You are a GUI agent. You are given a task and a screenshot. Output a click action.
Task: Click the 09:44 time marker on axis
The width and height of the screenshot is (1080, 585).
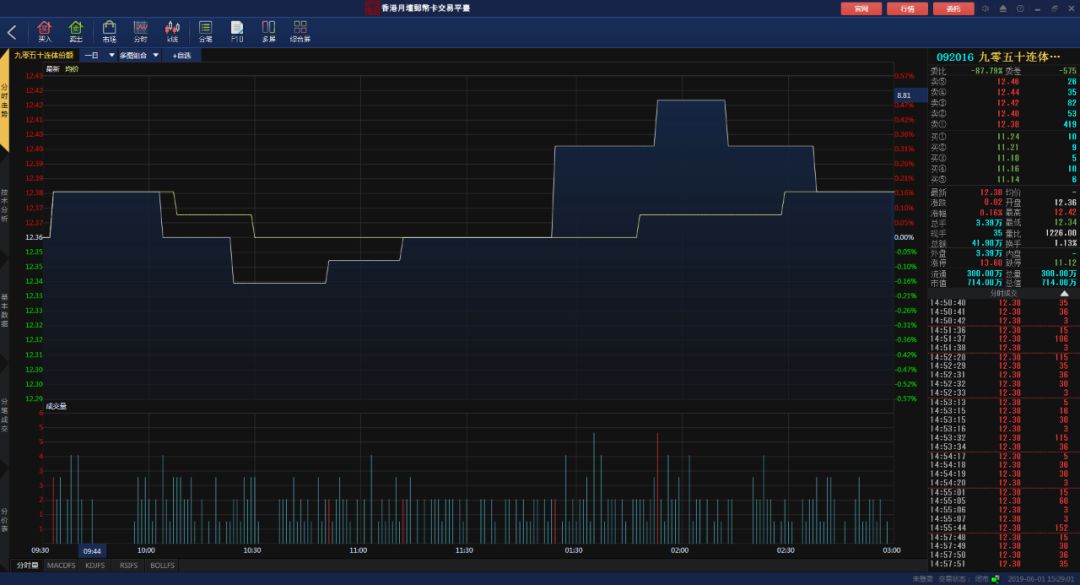(x=92, y=551)
